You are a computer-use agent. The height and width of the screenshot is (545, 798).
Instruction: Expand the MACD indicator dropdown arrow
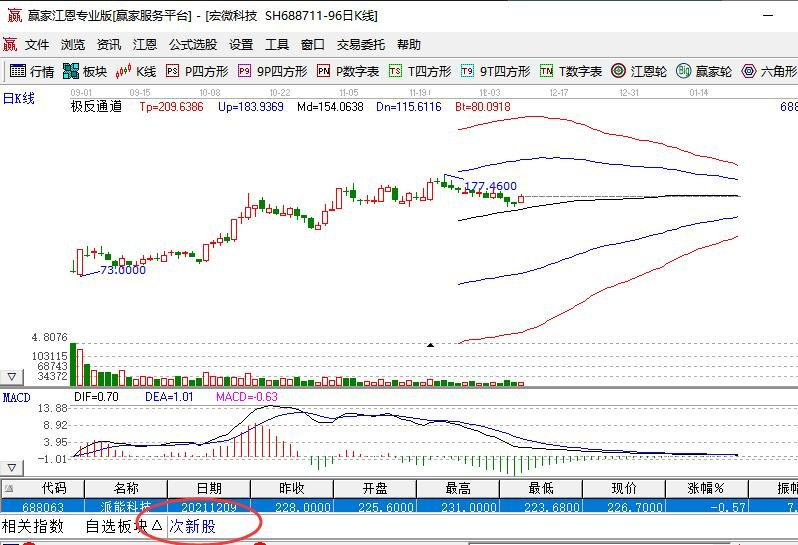click(12, 467)
